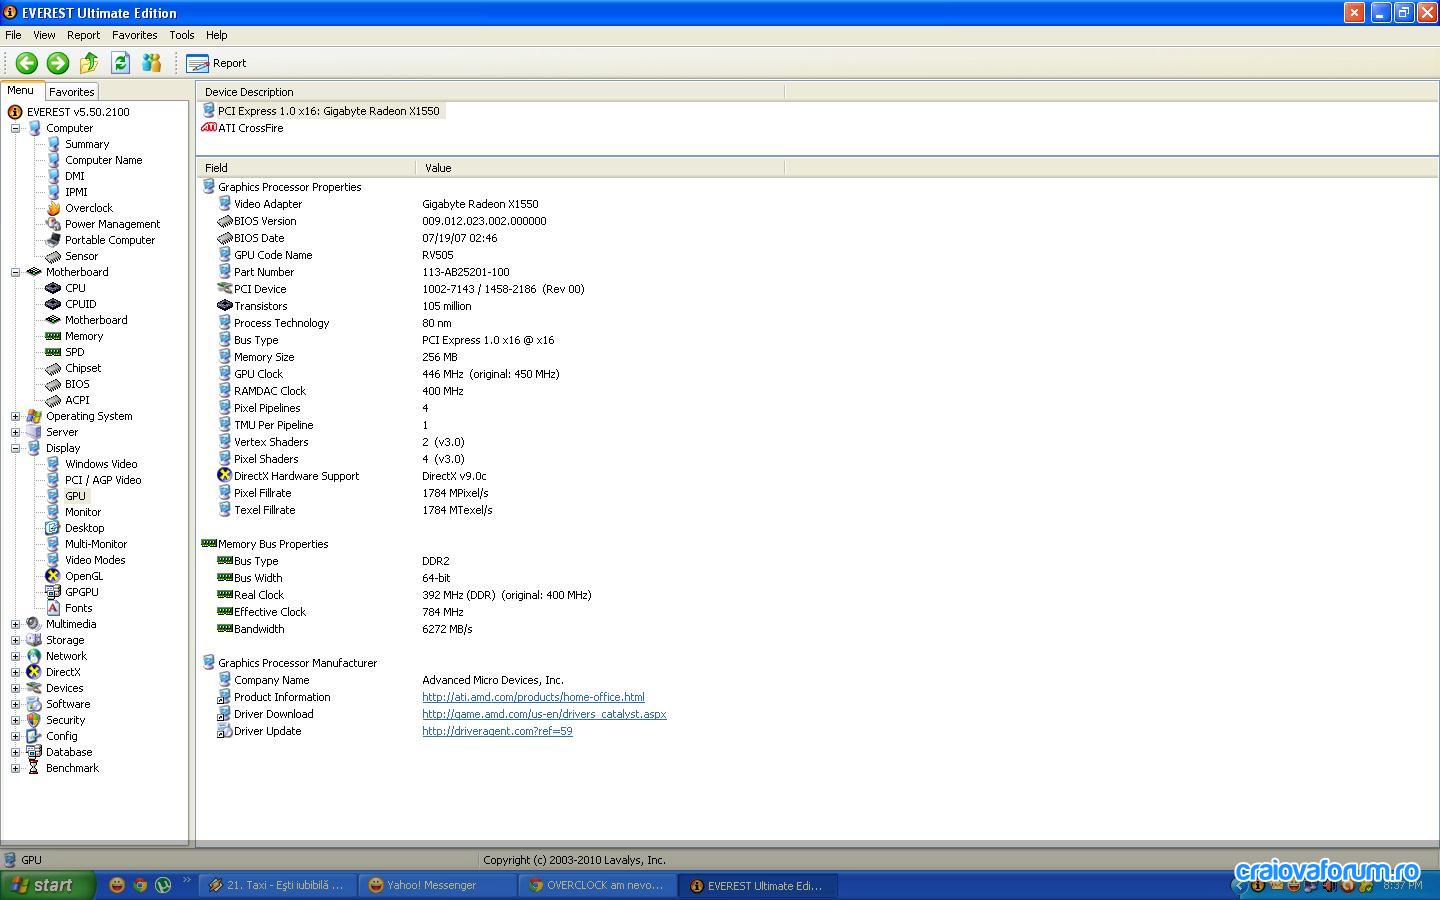Expand the Benchmark tree node
Viewport: 1440px width, 900px height.
click(x=15, y=768)
